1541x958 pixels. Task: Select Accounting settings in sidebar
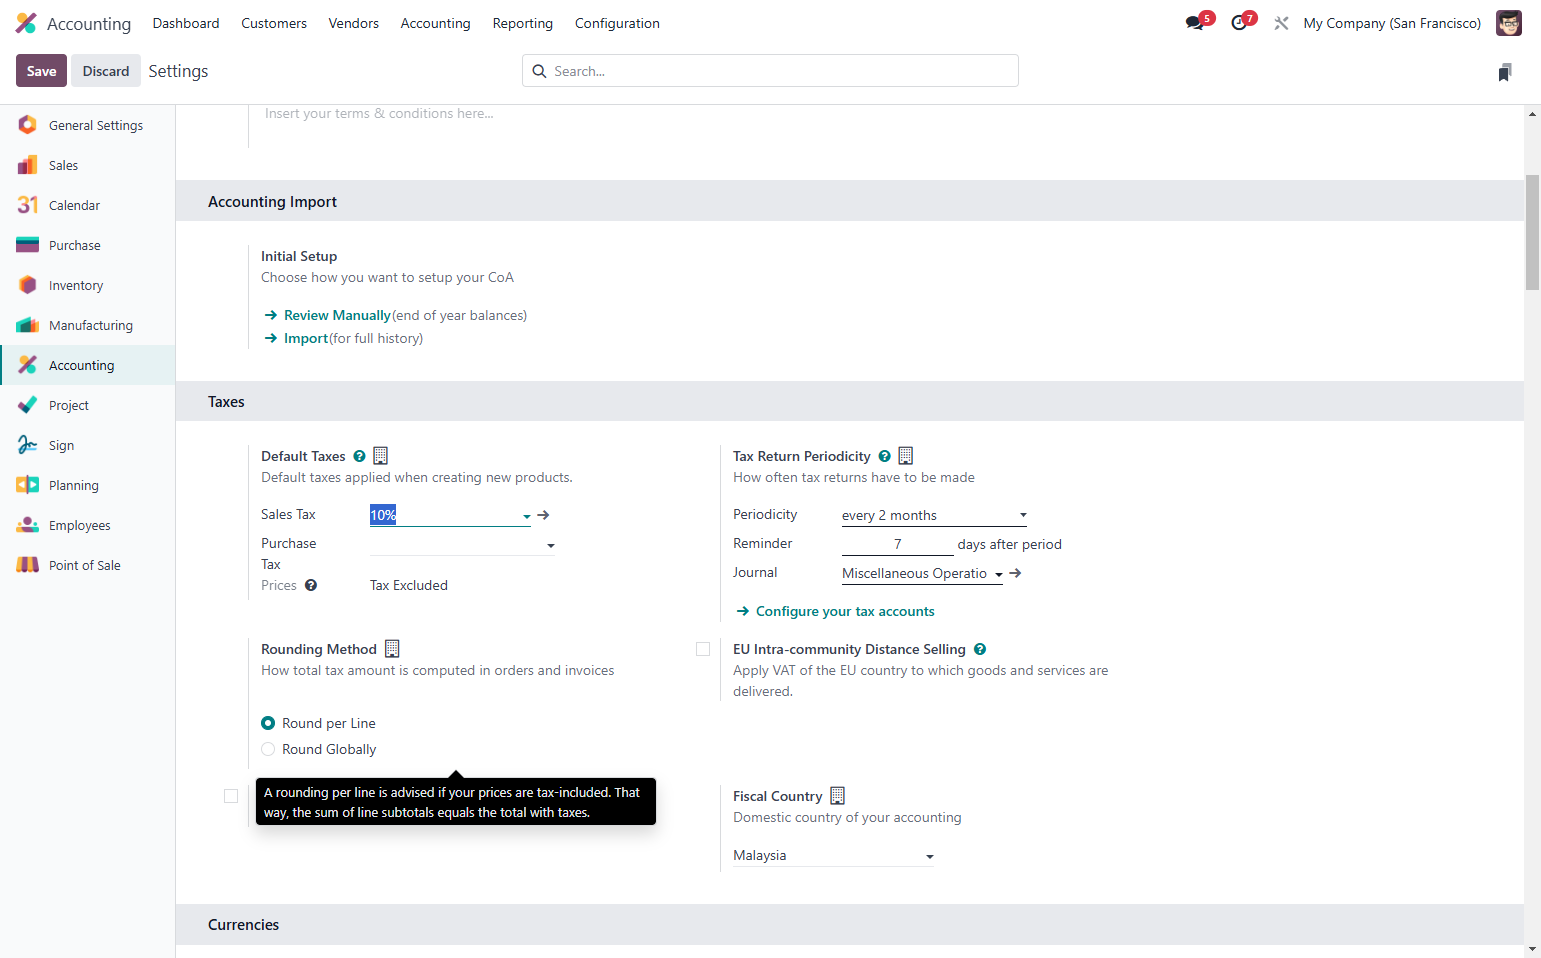tap(88, 365)
